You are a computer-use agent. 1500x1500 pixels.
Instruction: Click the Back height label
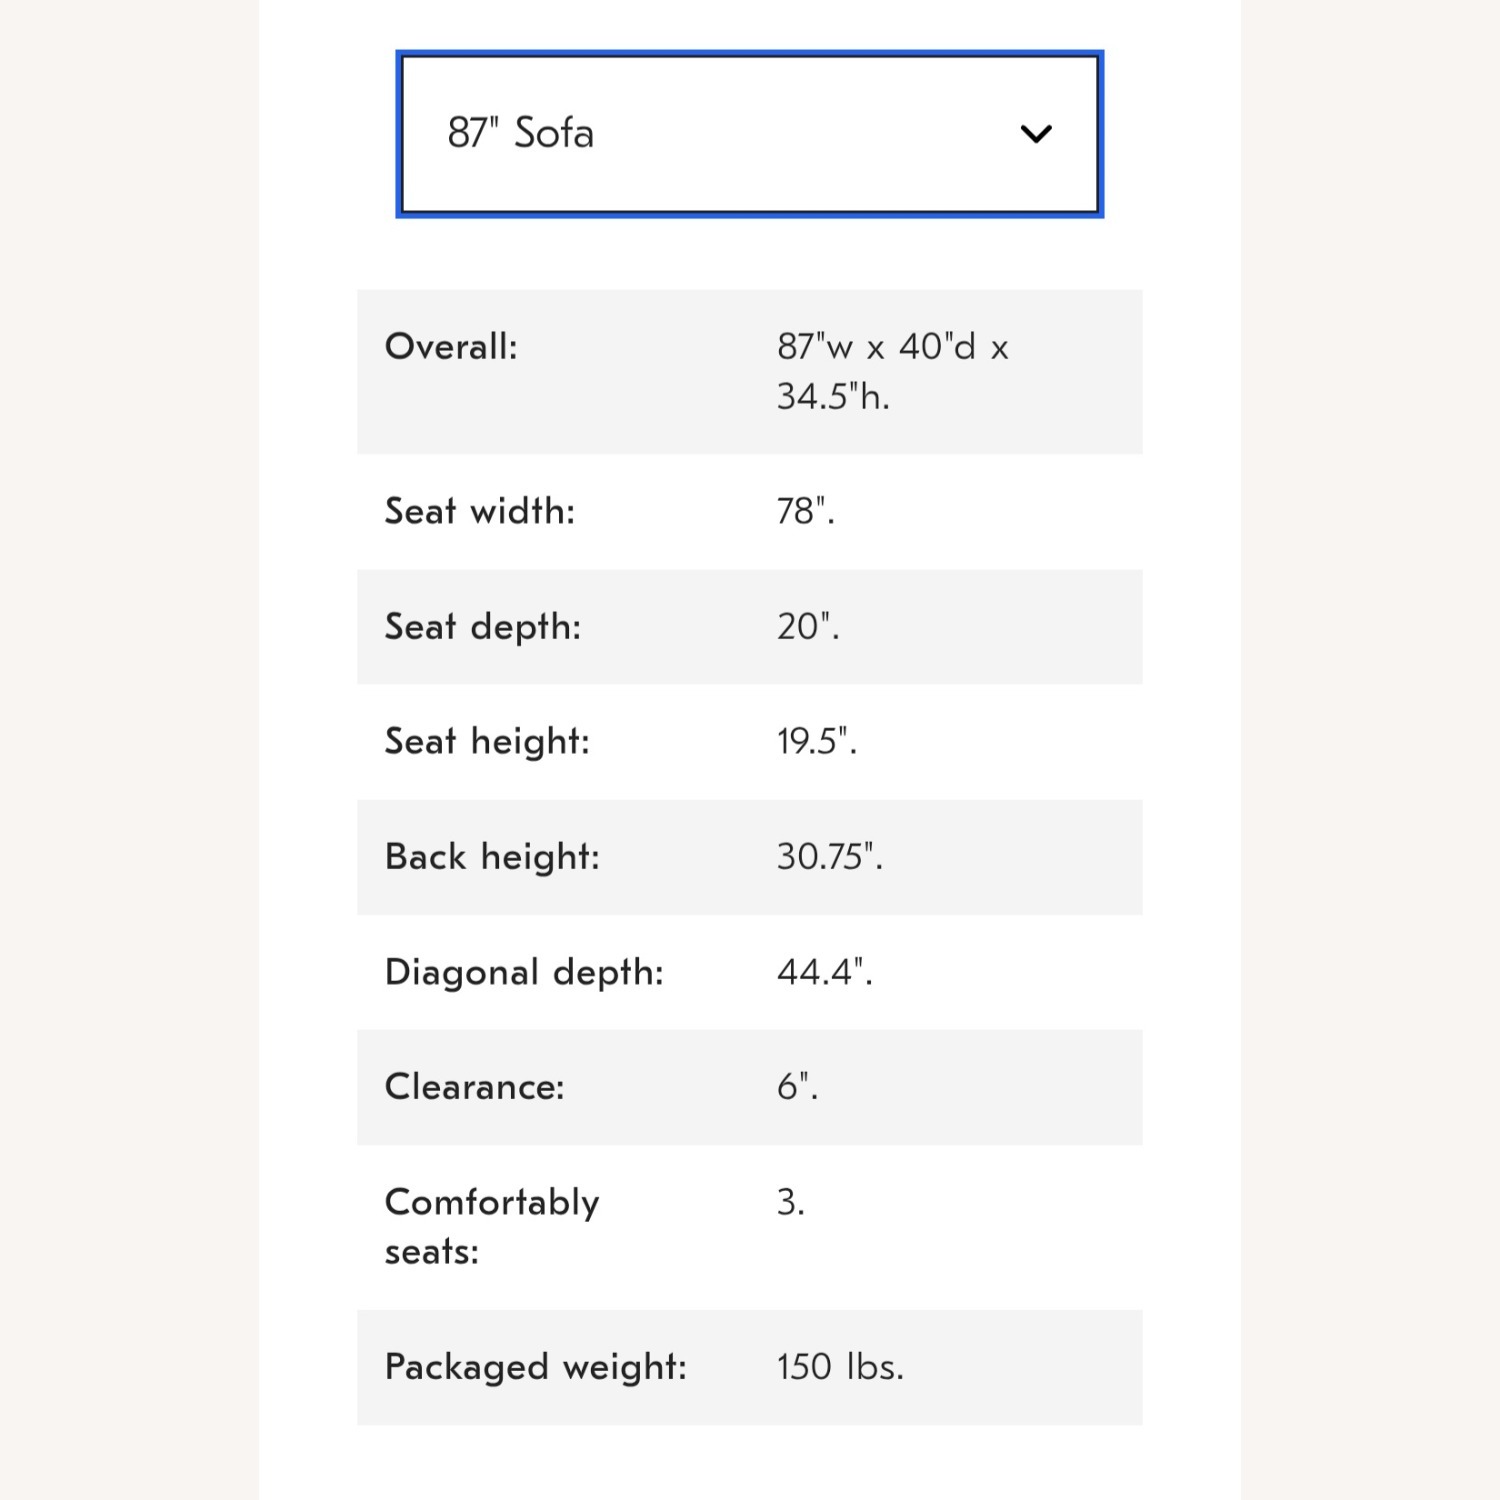(x=492, y=857)
